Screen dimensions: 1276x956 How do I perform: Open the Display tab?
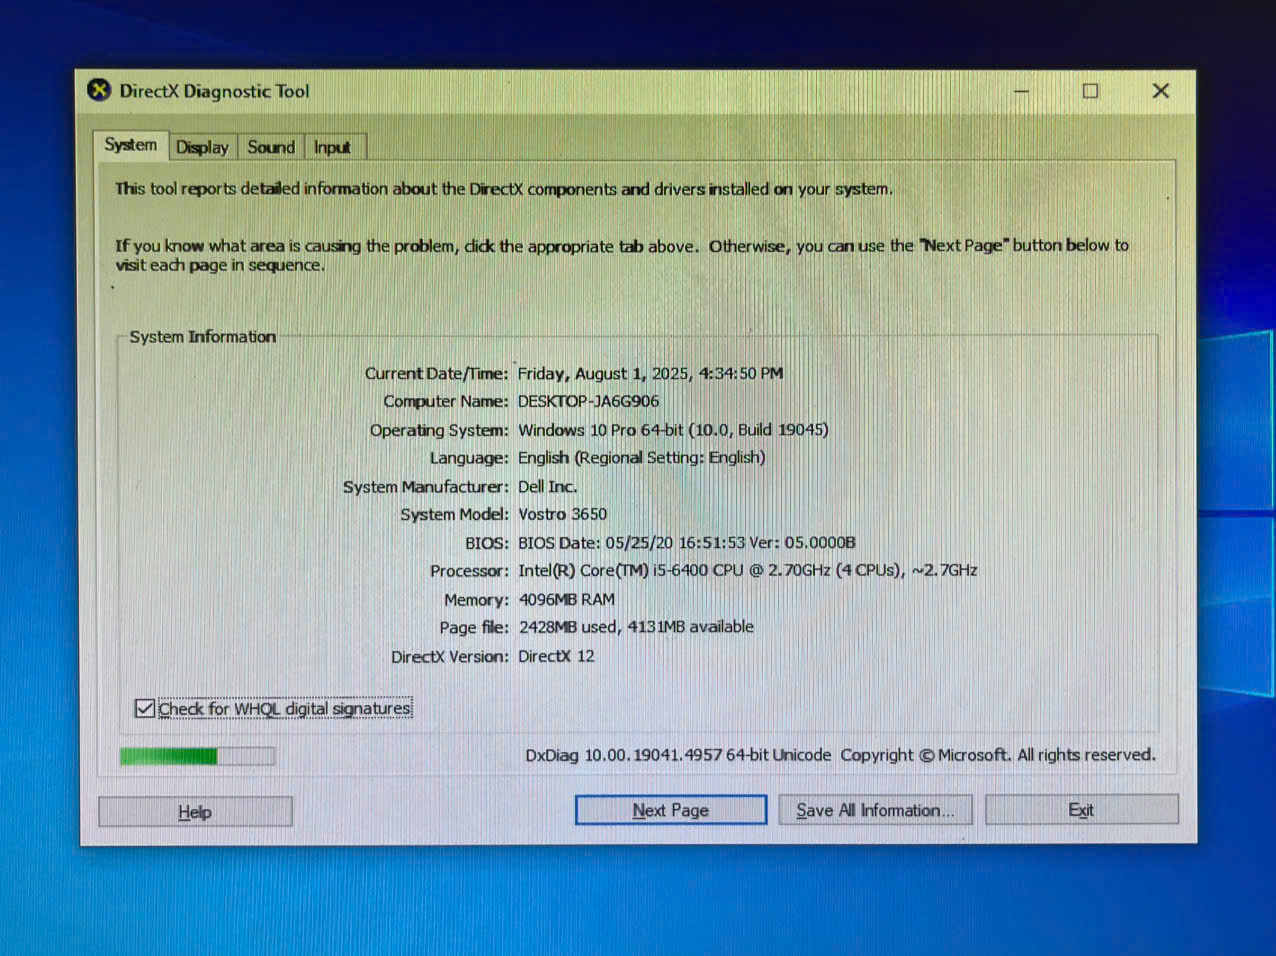coord(202,147)
